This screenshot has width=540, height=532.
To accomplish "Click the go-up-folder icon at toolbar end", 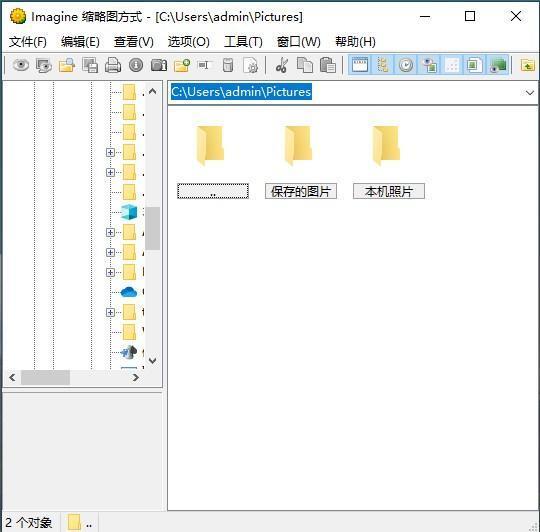I will point(528,65).
